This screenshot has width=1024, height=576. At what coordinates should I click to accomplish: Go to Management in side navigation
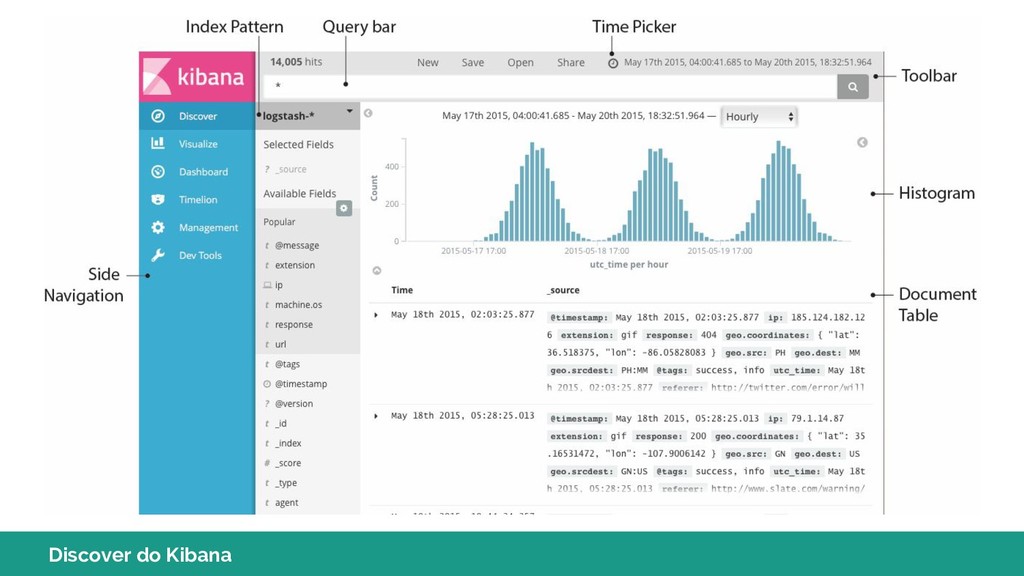[x=197, y=227]
